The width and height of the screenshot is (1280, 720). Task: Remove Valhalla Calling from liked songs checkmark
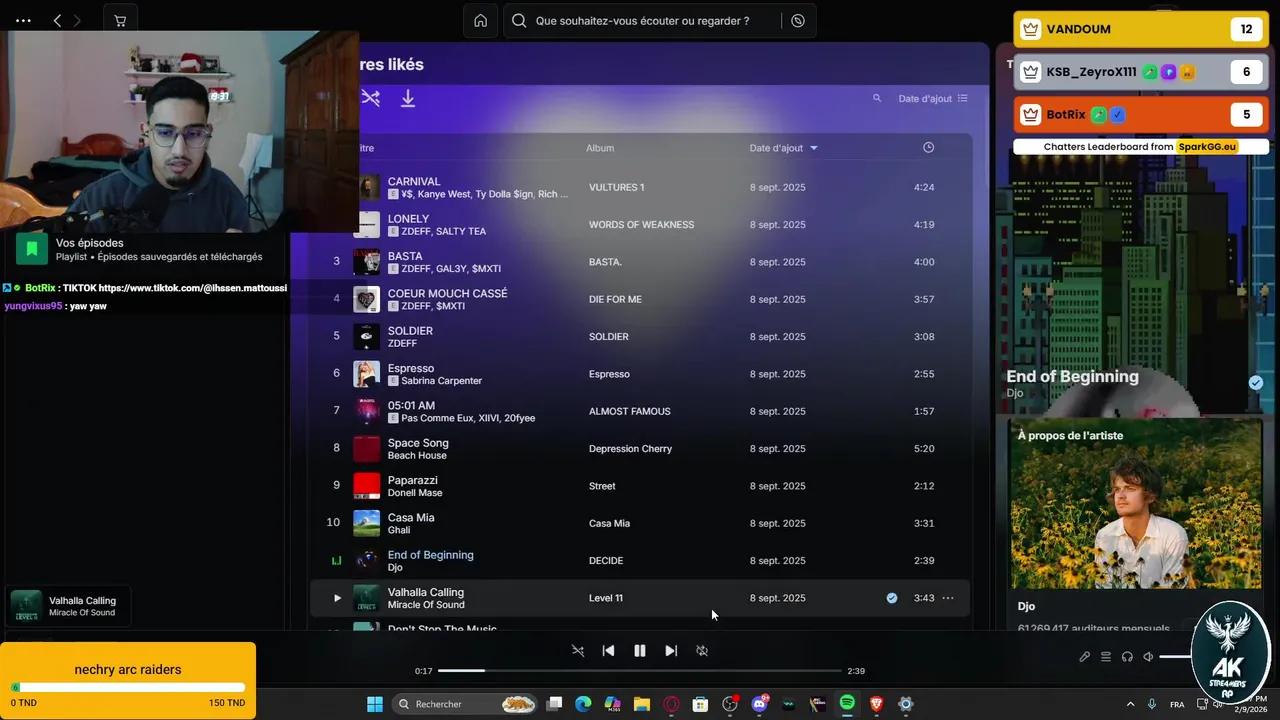892,598
